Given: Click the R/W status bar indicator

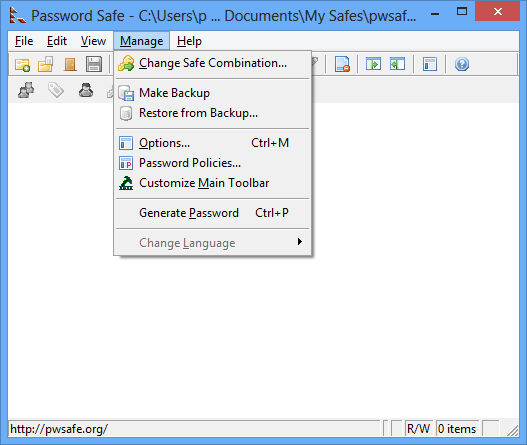Looking at the screenshot, I should point(418,429).
